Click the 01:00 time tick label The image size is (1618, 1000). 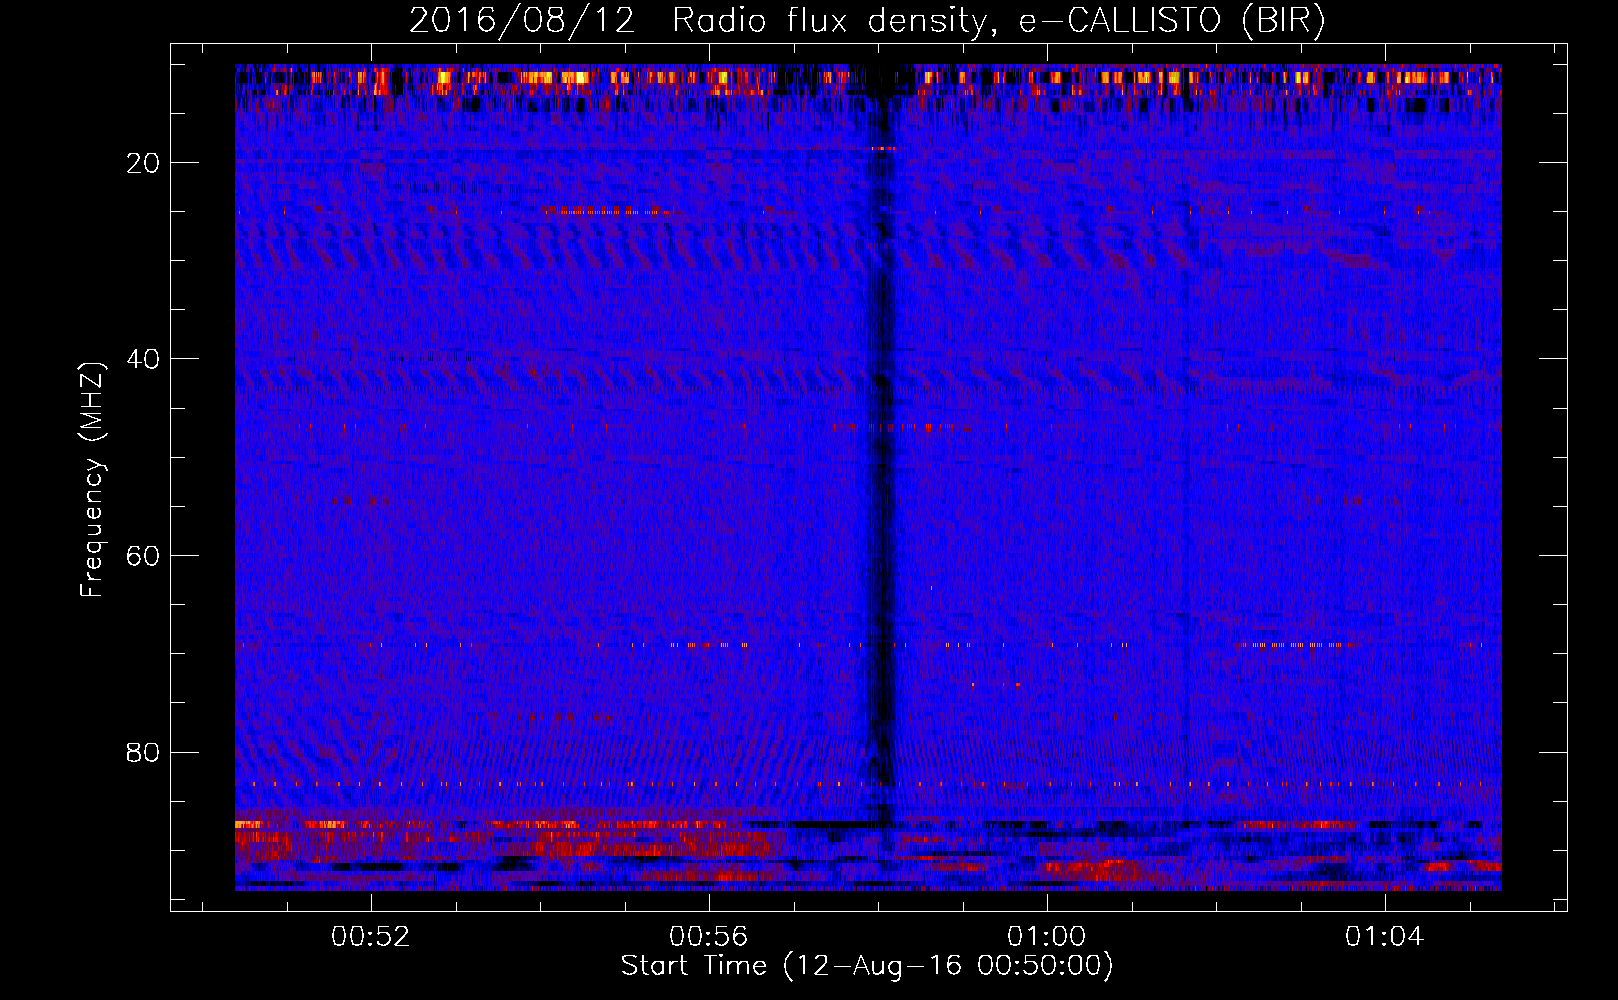coord(1047,936)
